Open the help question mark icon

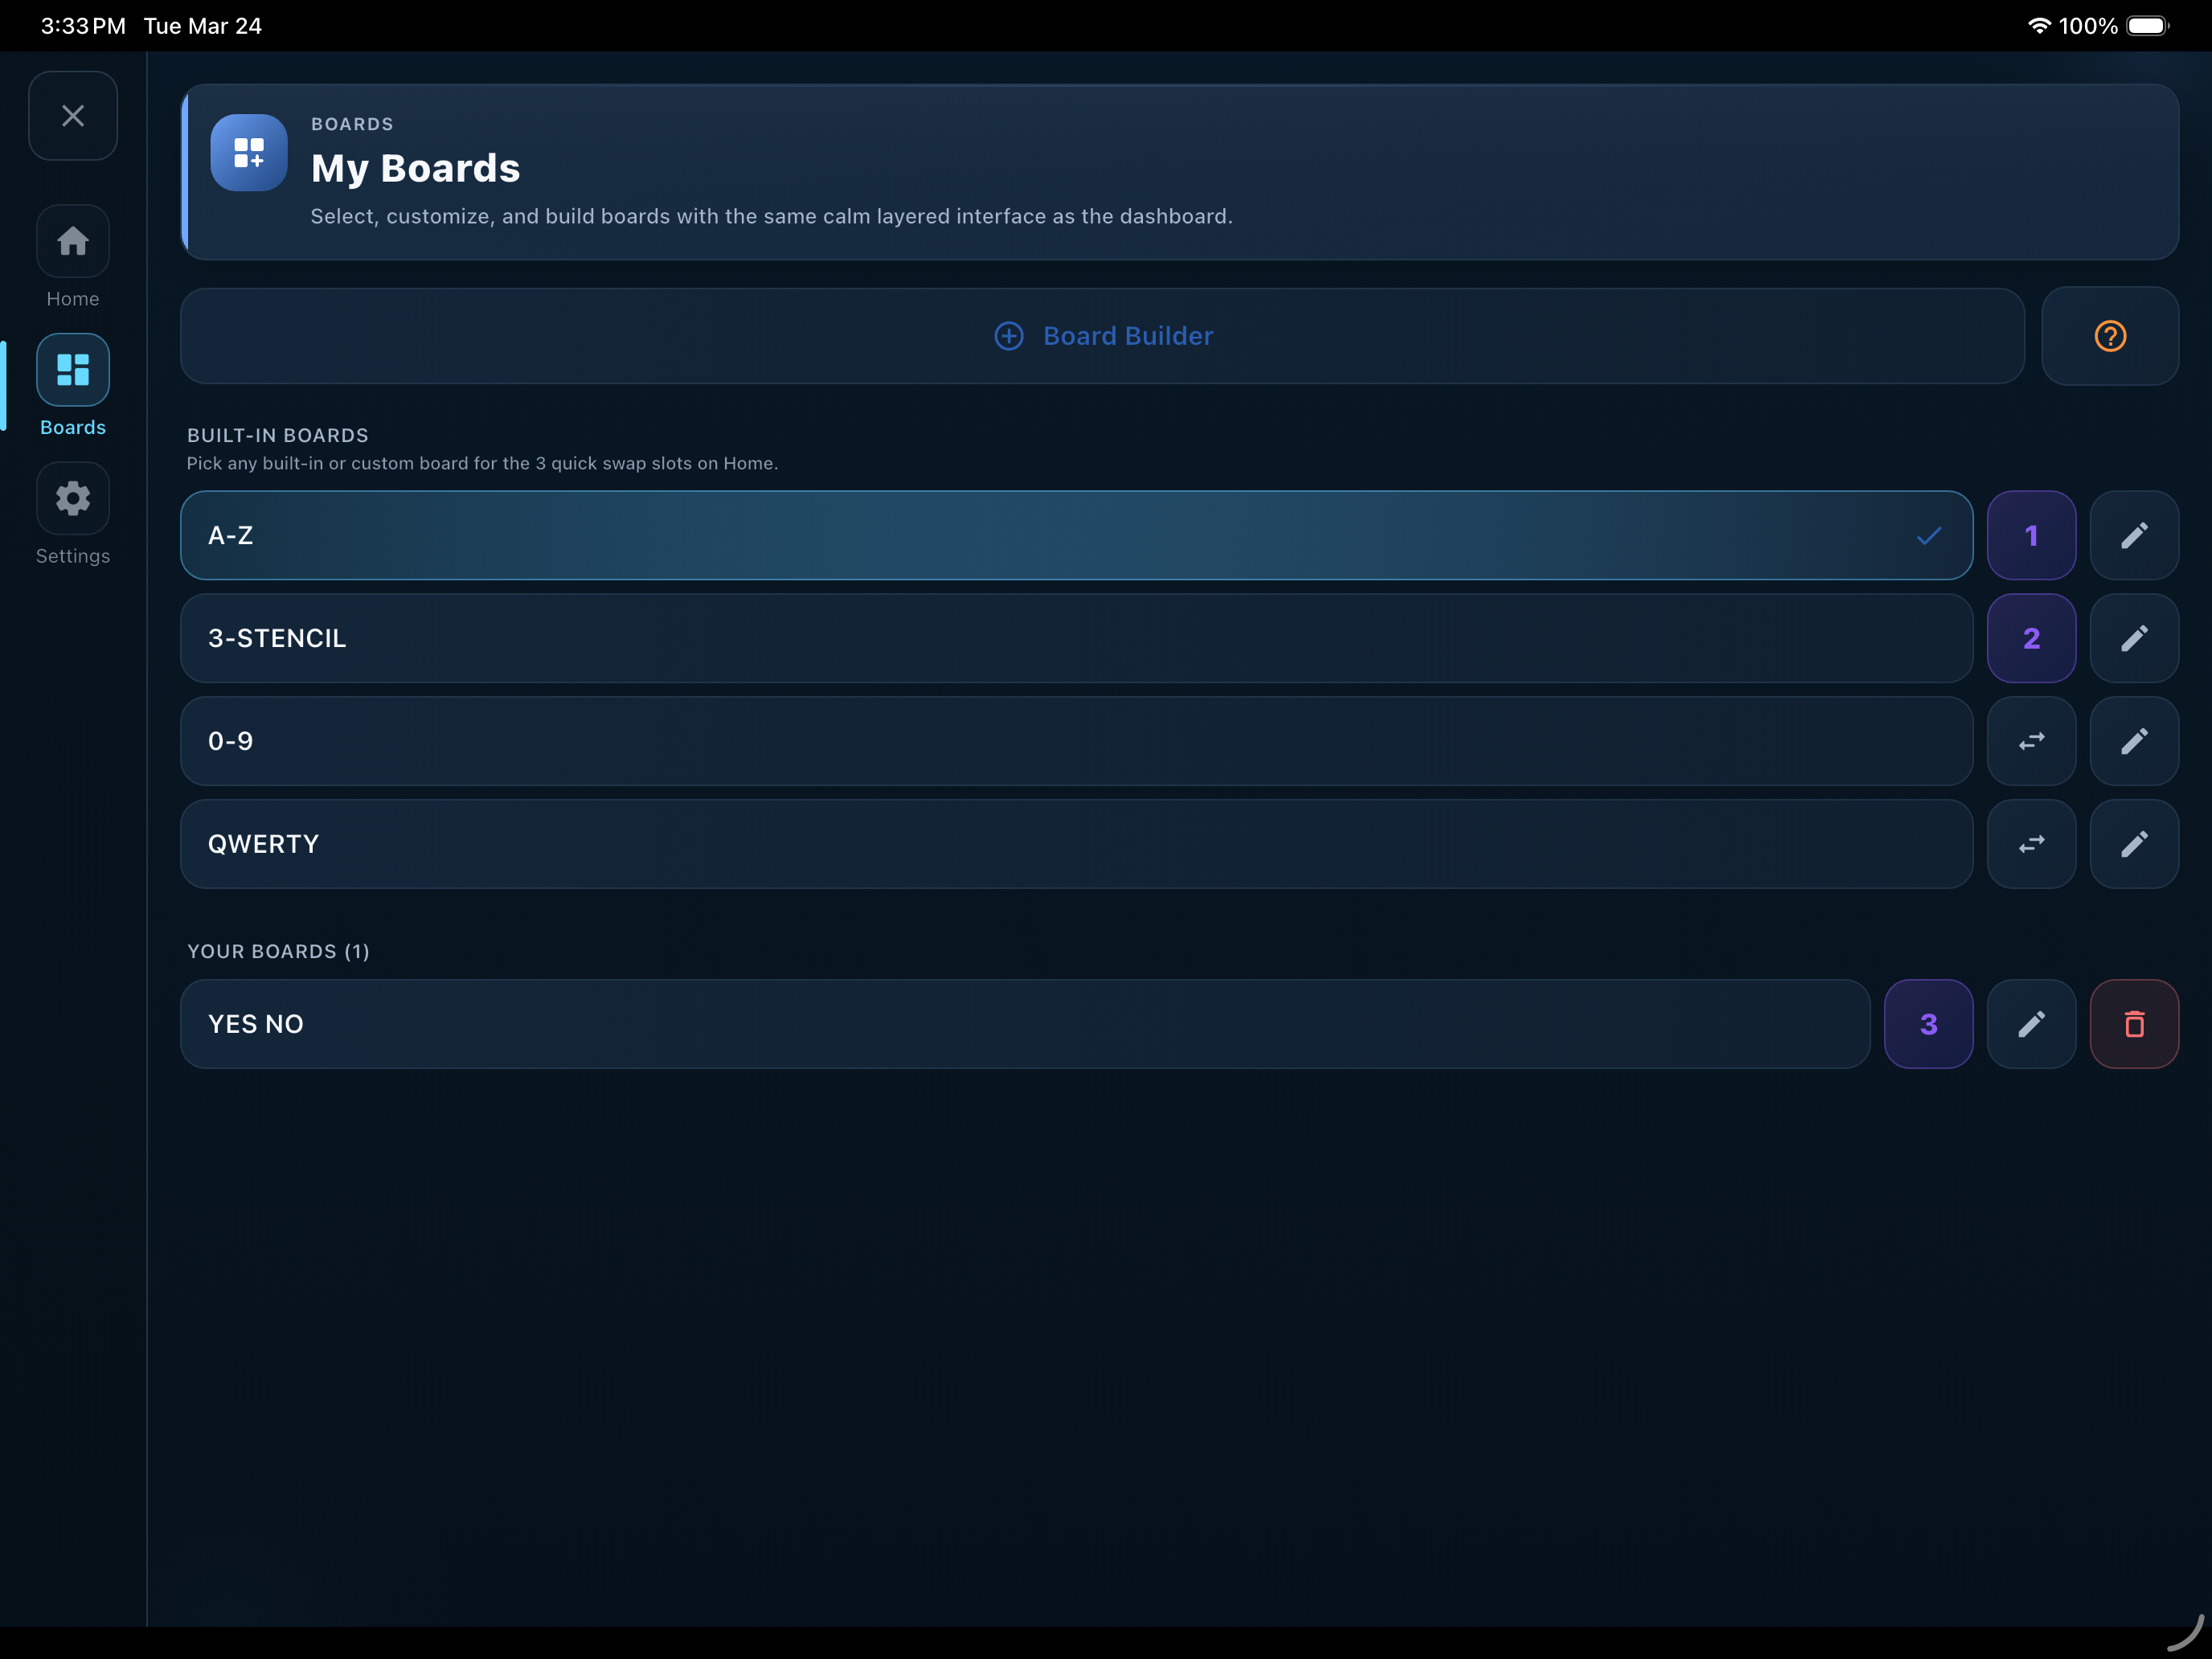pos(2110,336)
